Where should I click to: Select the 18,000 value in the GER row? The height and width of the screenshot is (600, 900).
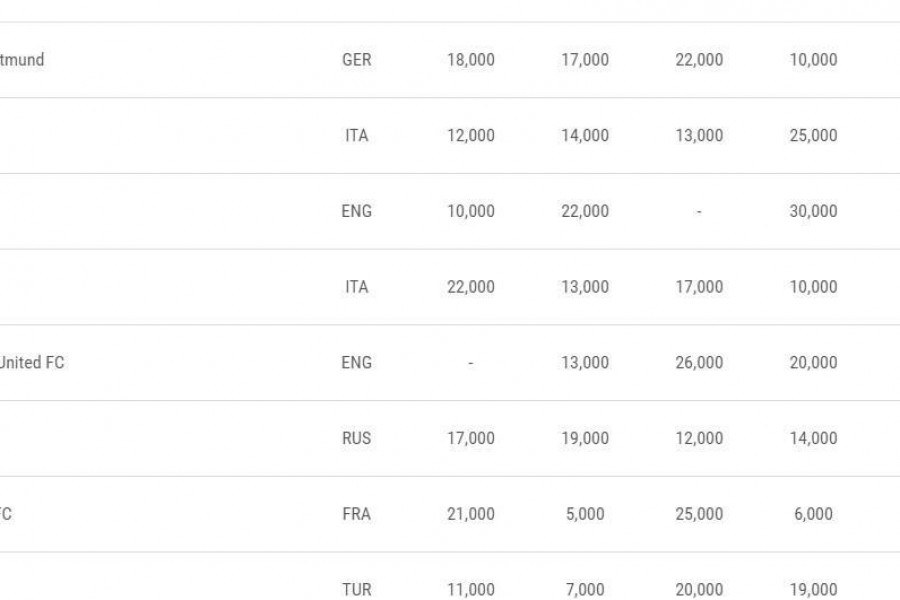click(x=471, y=60)
